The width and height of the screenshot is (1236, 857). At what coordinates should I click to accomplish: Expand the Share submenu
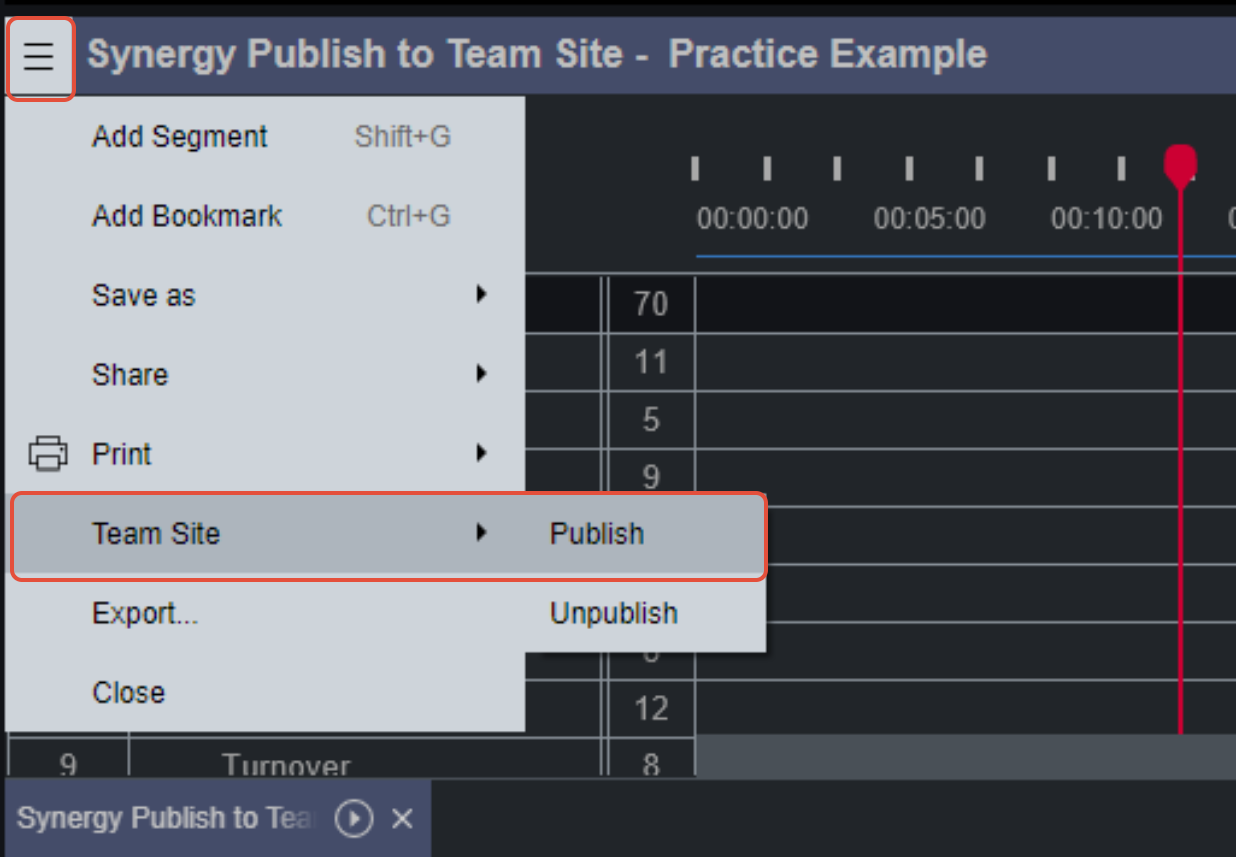point(265,374)
